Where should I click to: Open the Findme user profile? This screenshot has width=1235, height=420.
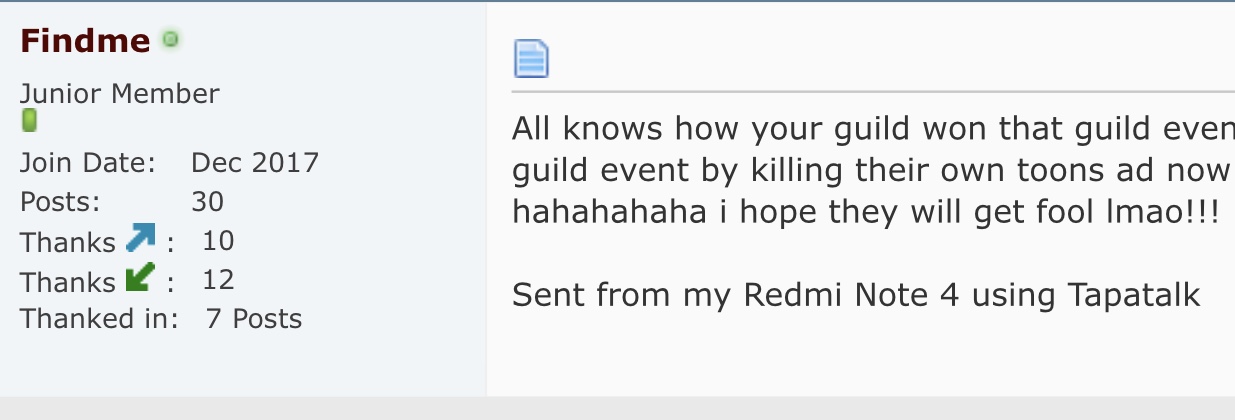(x=85, y=41)
